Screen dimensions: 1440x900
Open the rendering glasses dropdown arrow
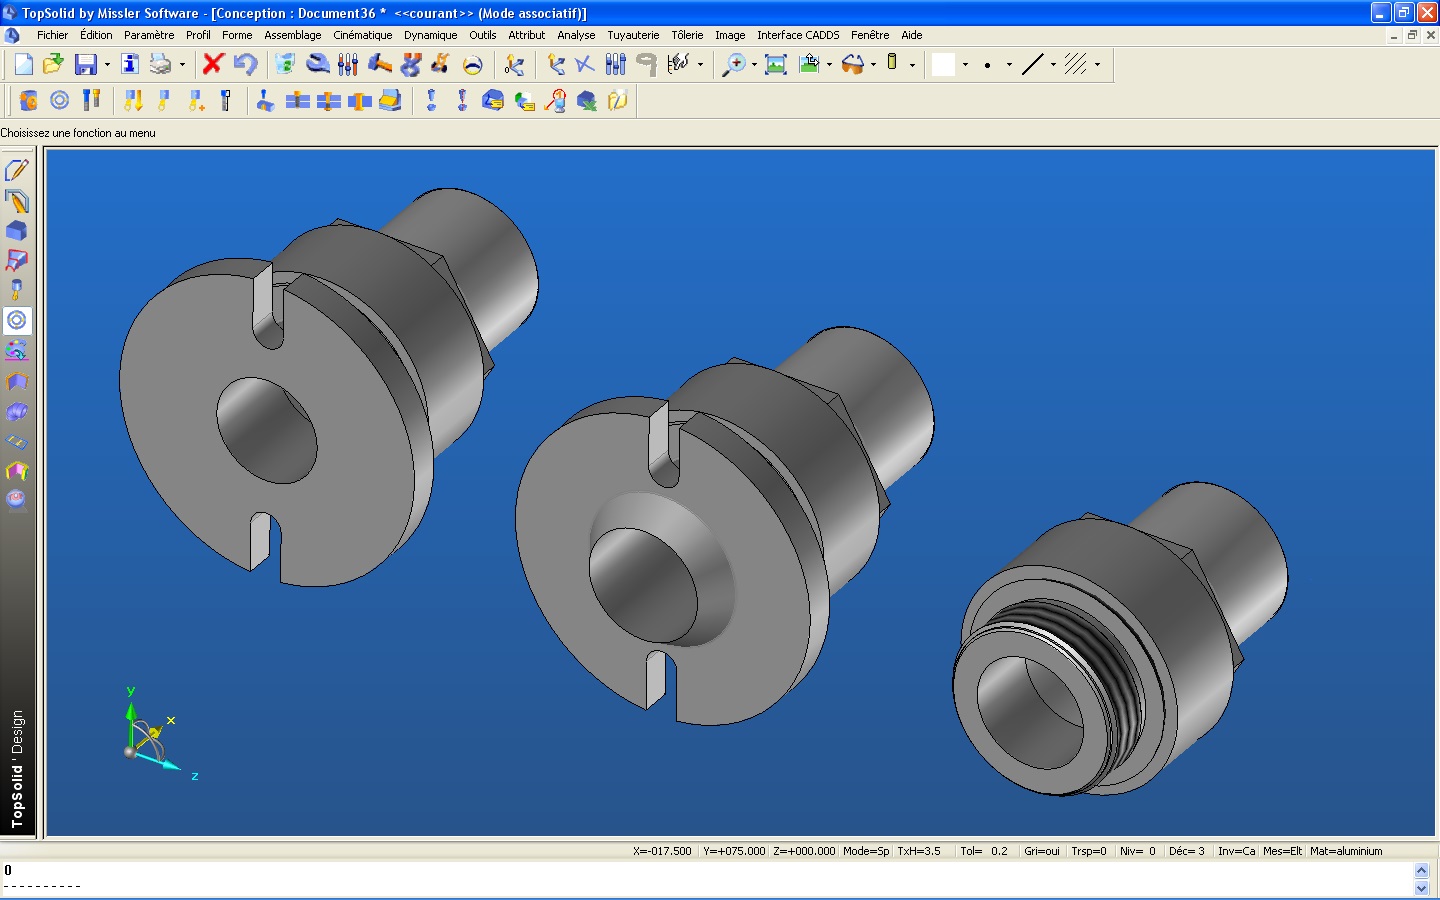pyautogui.click(x=874, y=65)
